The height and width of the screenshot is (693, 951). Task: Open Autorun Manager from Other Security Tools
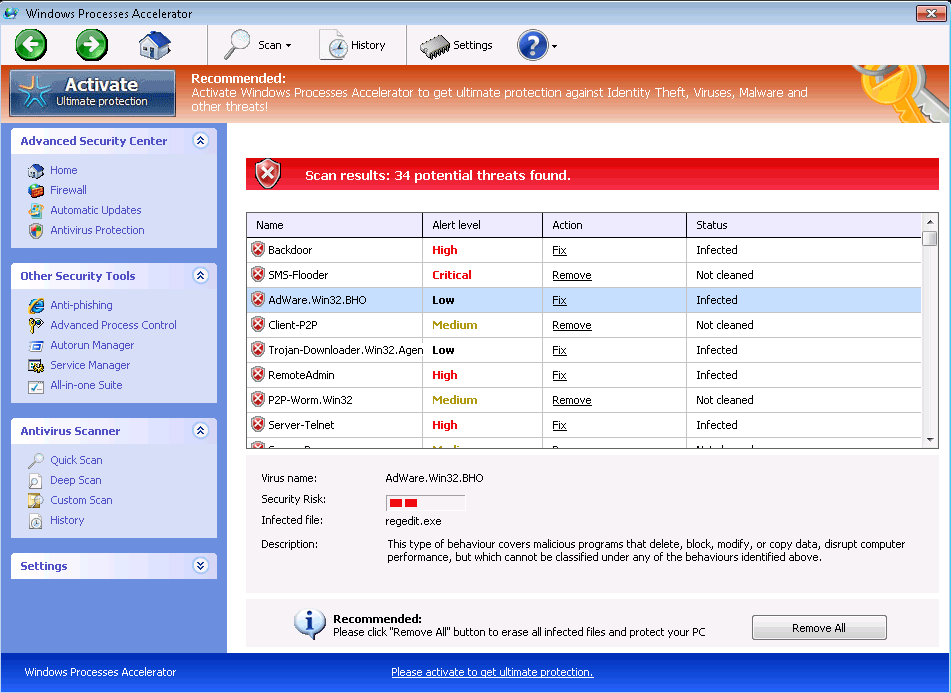[92, 345]
